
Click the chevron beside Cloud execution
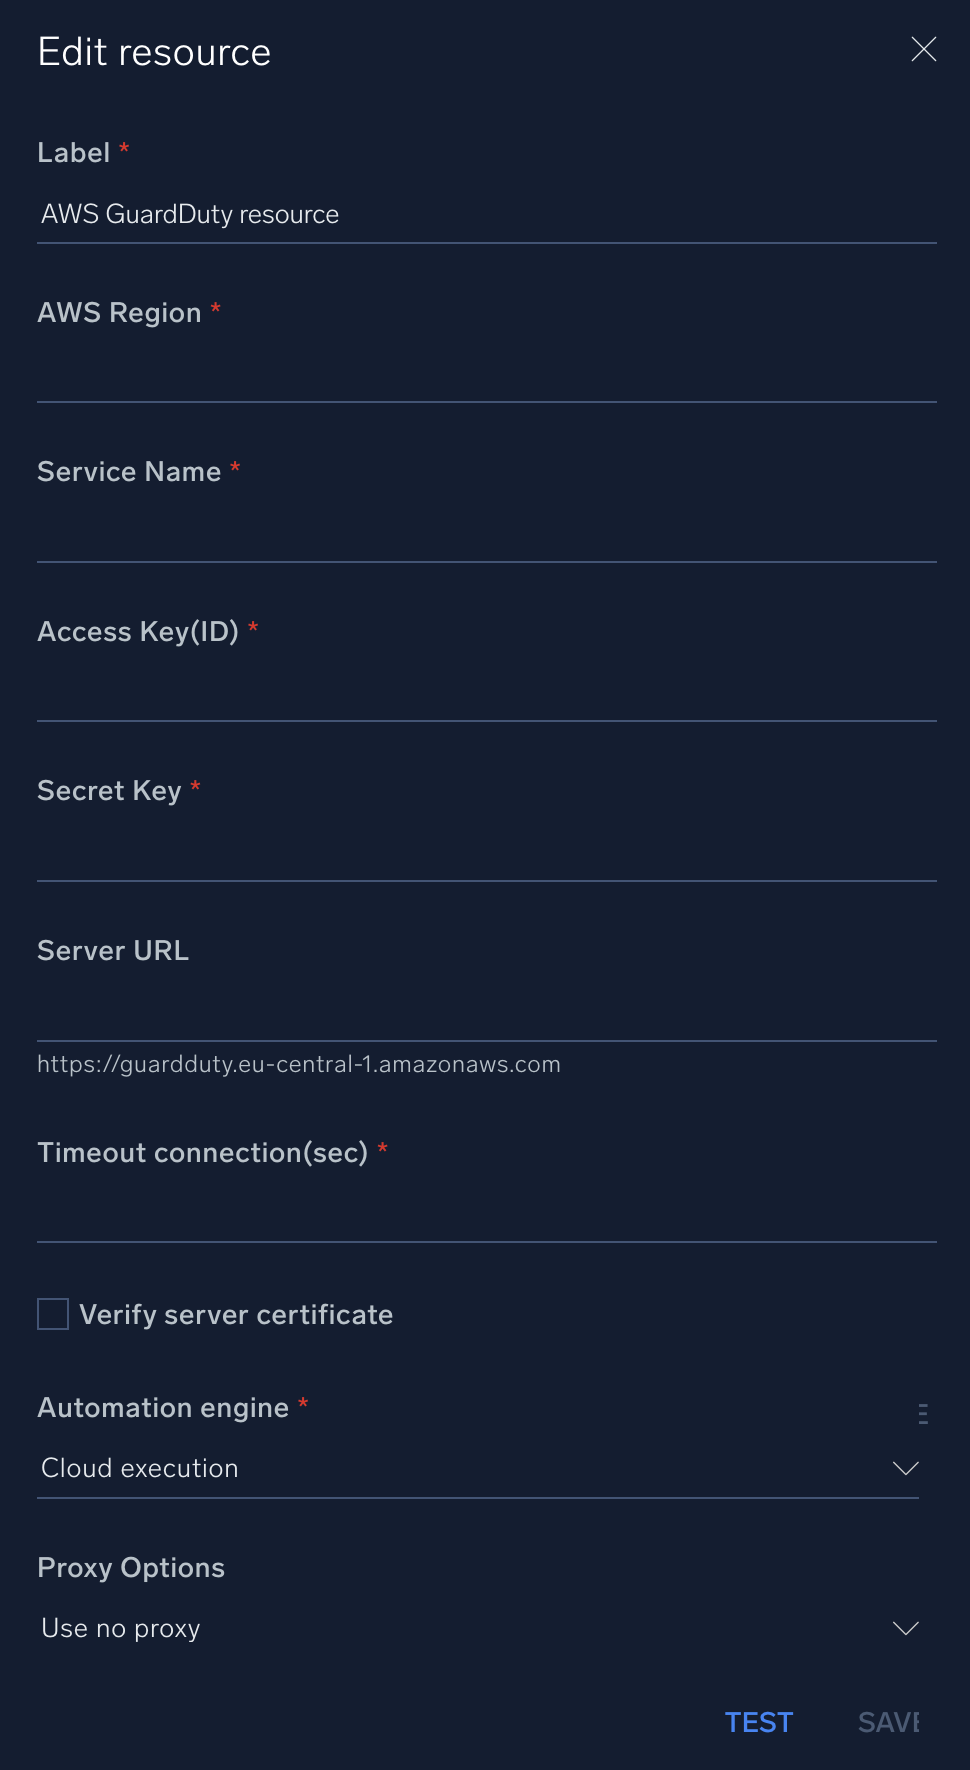click(x=905, y=1468)
